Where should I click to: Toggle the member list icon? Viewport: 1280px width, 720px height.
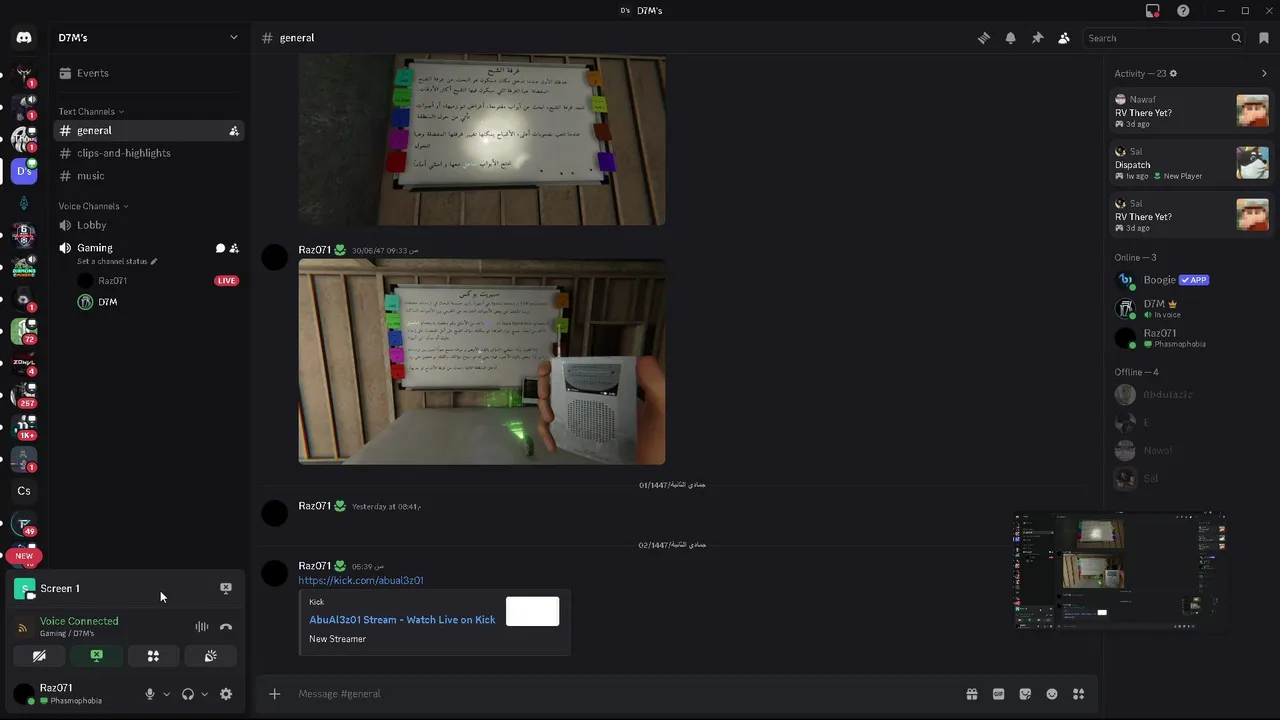coord(1064,38)
